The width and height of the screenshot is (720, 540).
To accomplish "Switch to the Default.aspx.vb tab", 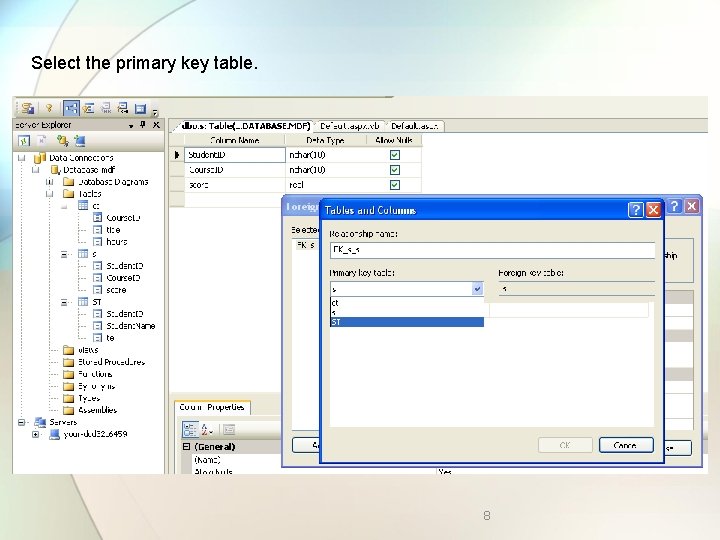I will [350, 126].
